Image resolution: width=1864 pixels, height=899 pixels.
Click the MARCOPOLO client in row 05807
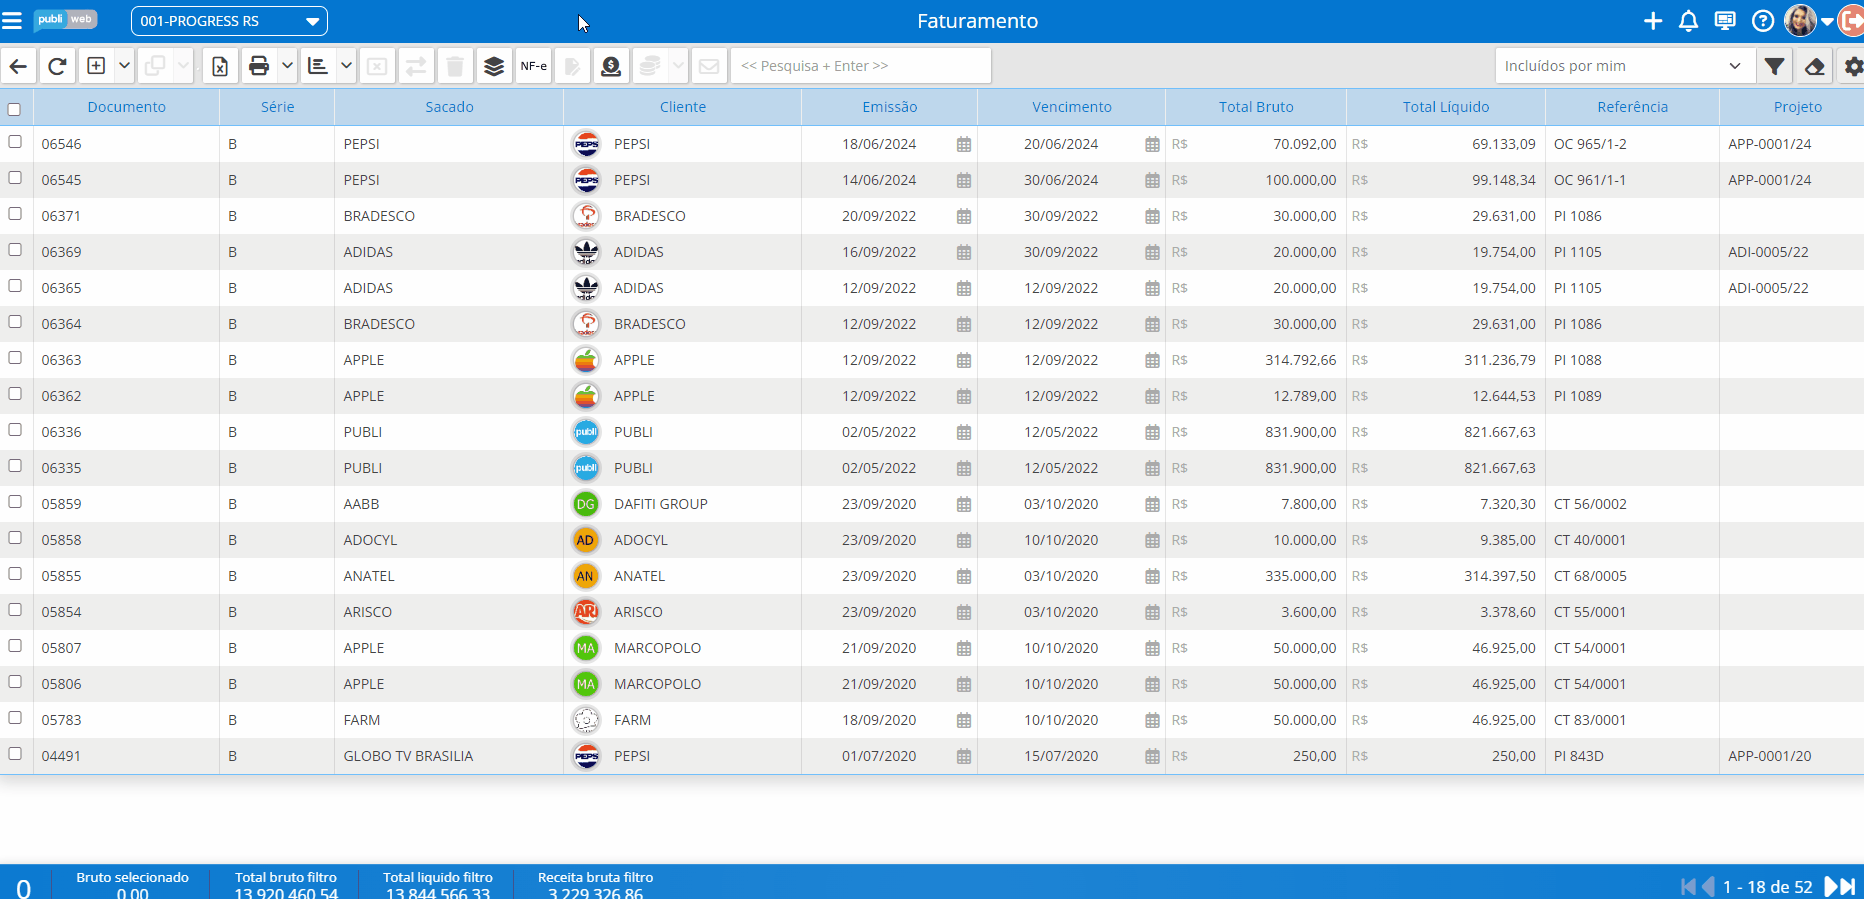click(657, 648)
